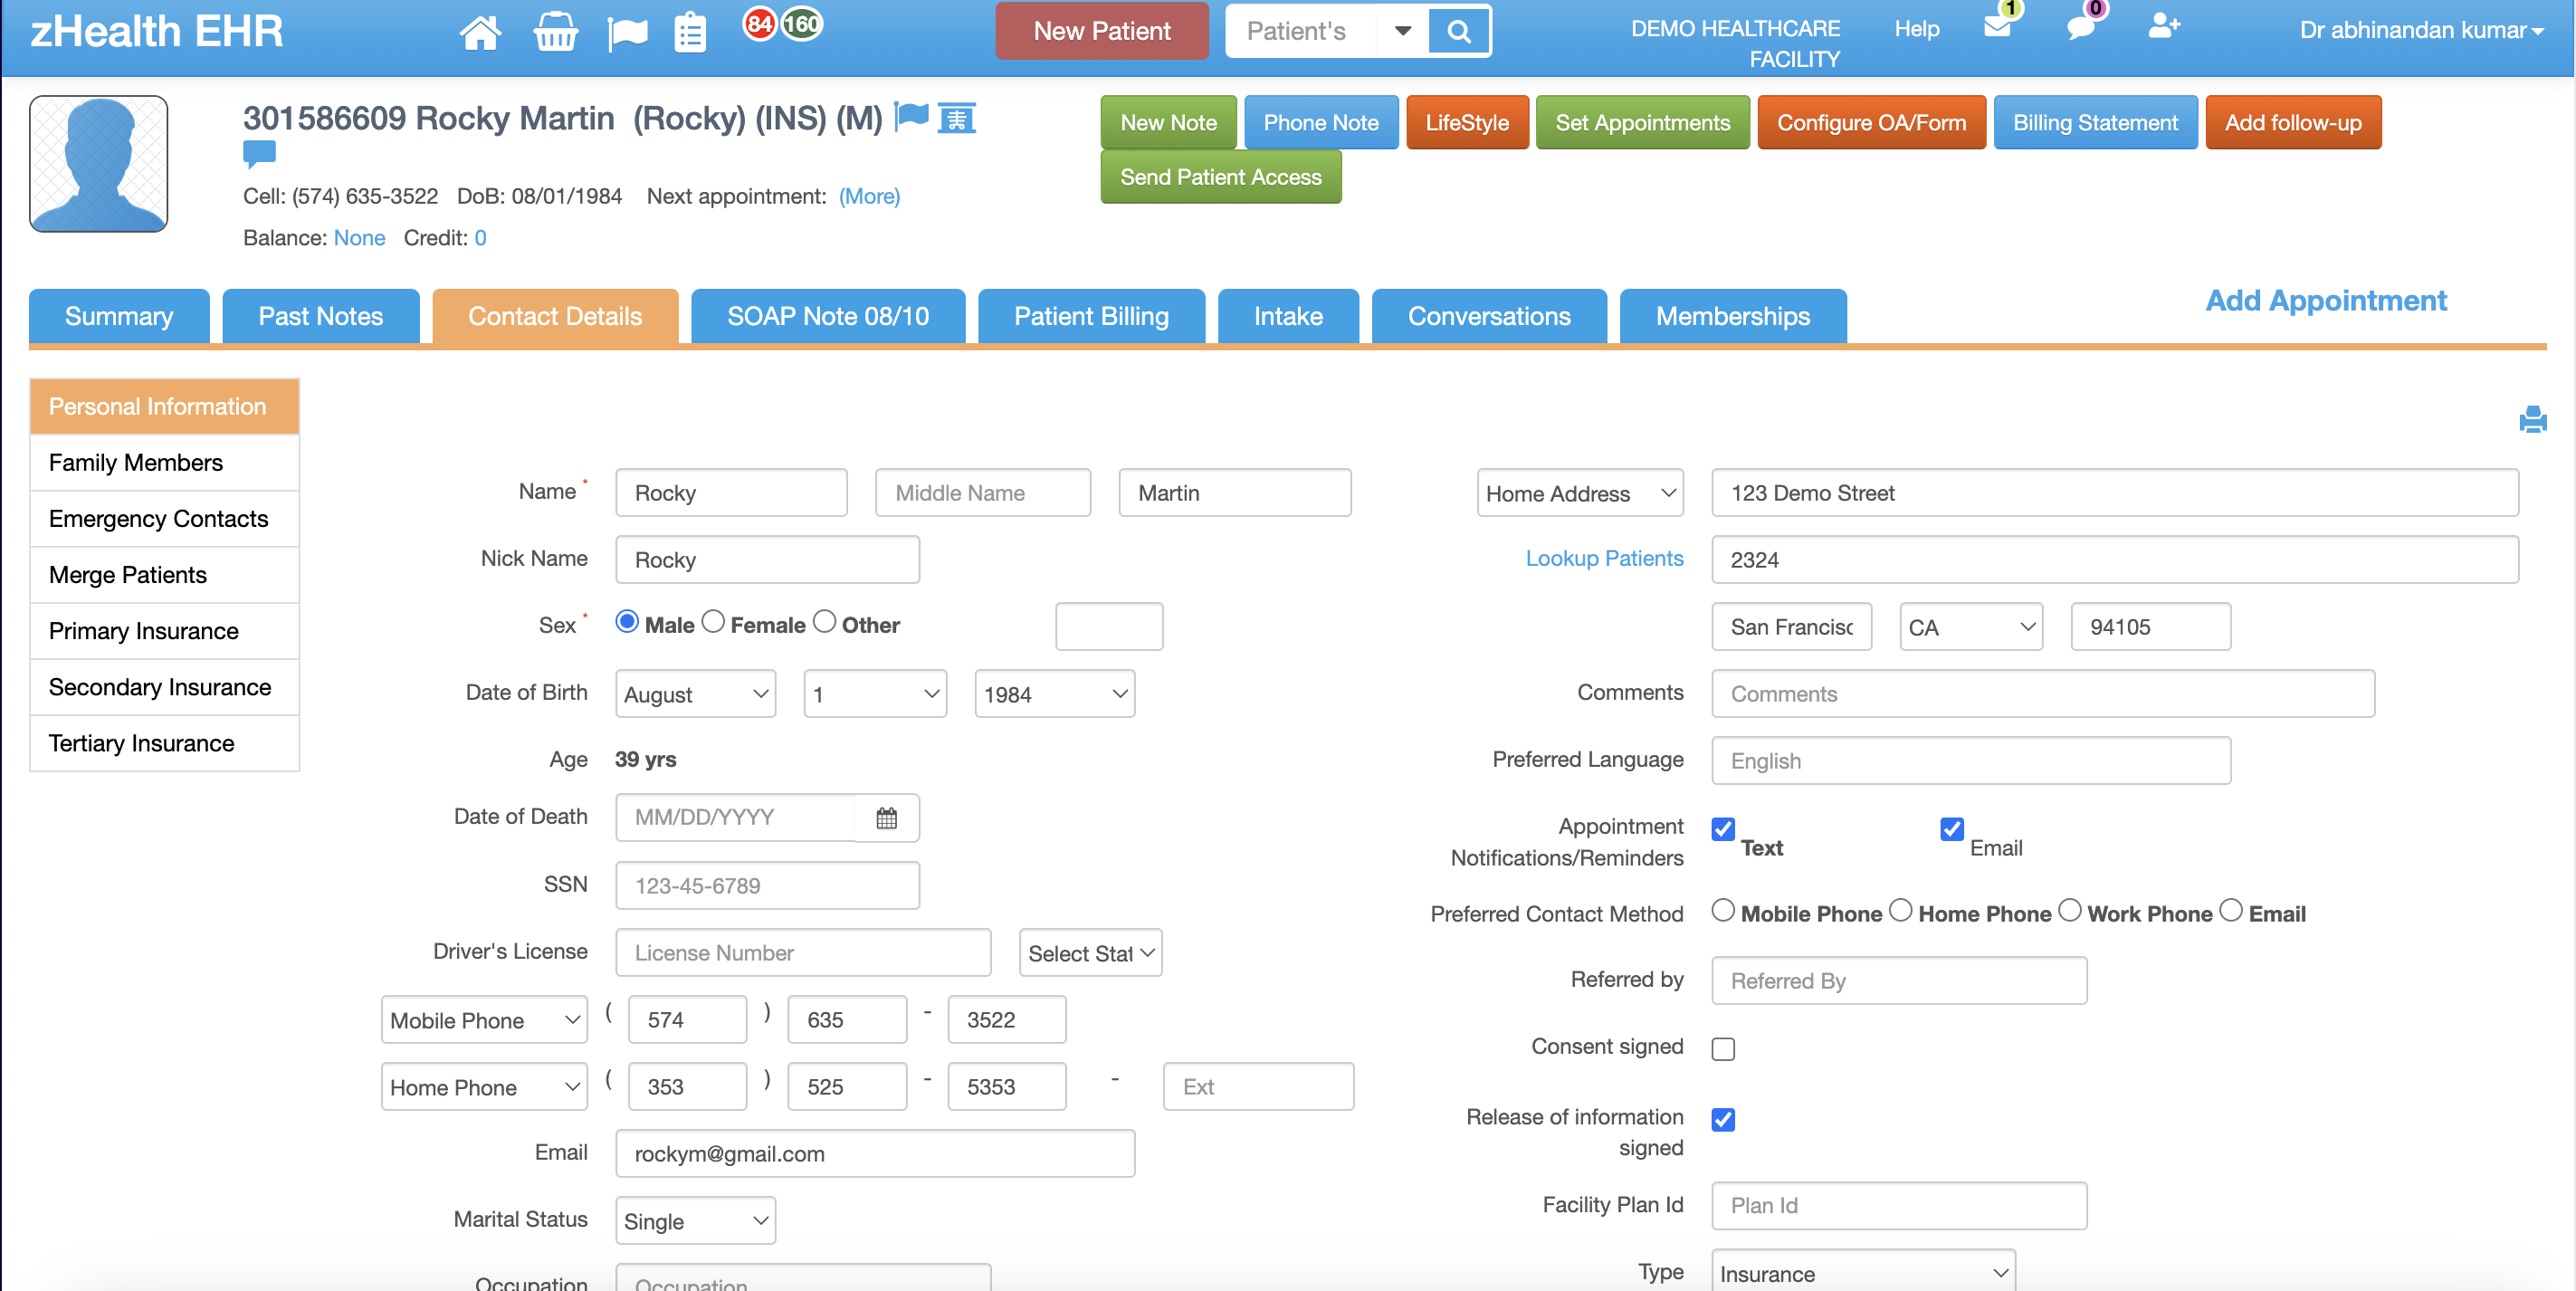This screenshot has width=2576, height=1291.
Task: Open the Conversations tab
Action: coord(1489,316)
